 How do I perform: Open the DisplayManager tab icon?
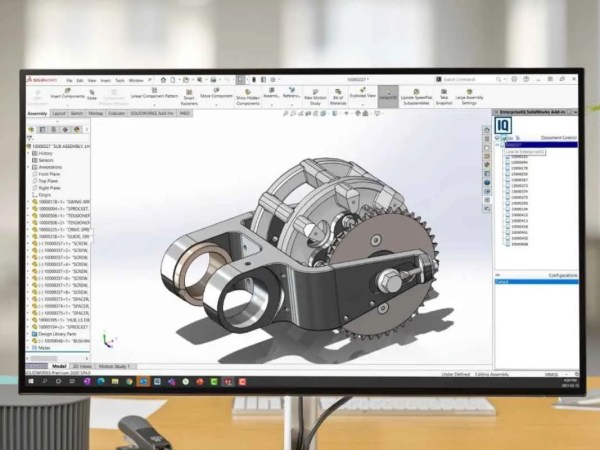(77, 130)
